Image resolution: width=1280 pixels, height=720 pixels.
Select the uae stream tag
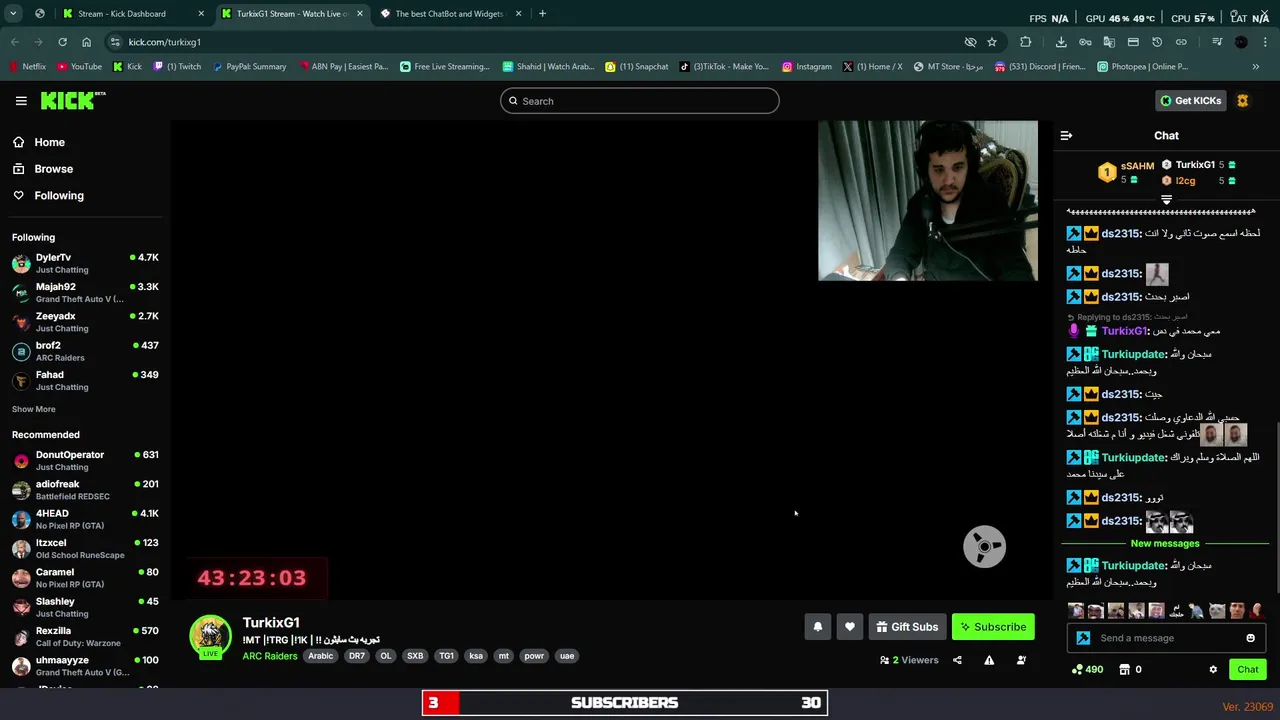coord(567,656)
